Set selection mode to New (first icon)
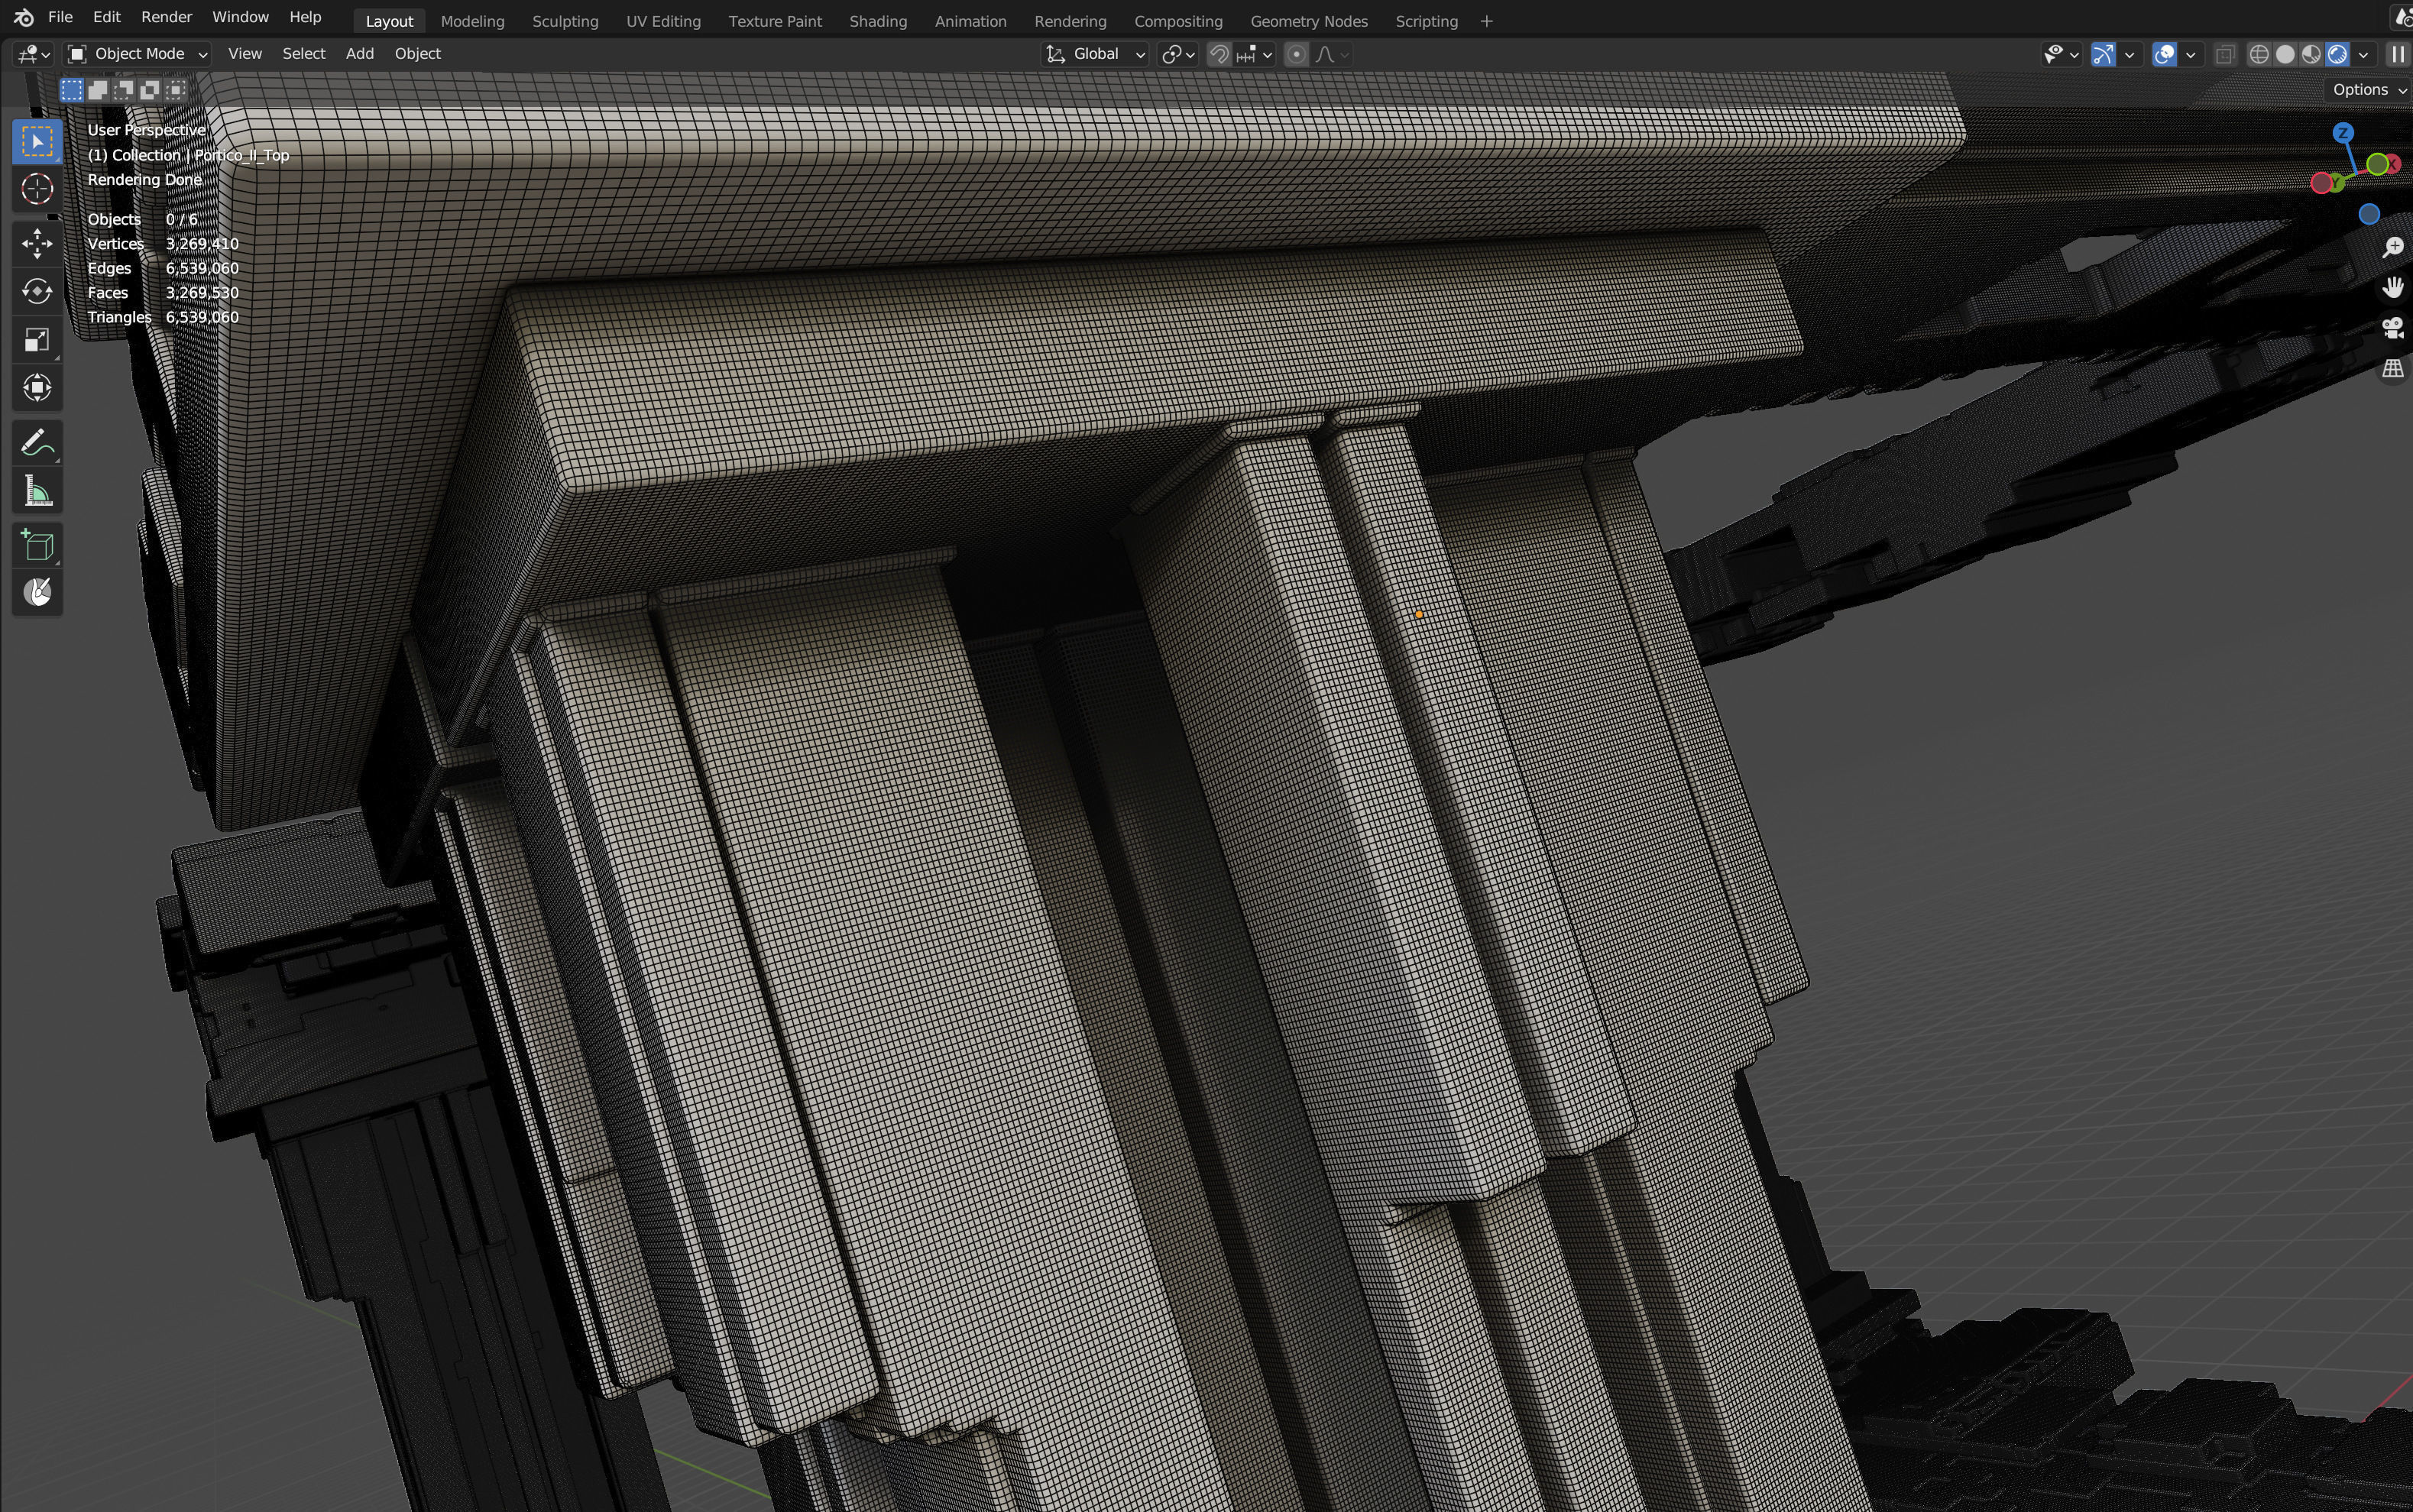The image size is (2413, 1512). click(x=71, y=90)
